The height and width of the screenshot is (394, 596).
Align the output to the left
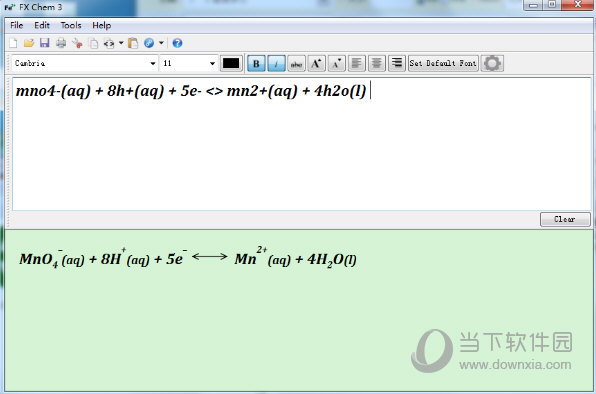357,63
